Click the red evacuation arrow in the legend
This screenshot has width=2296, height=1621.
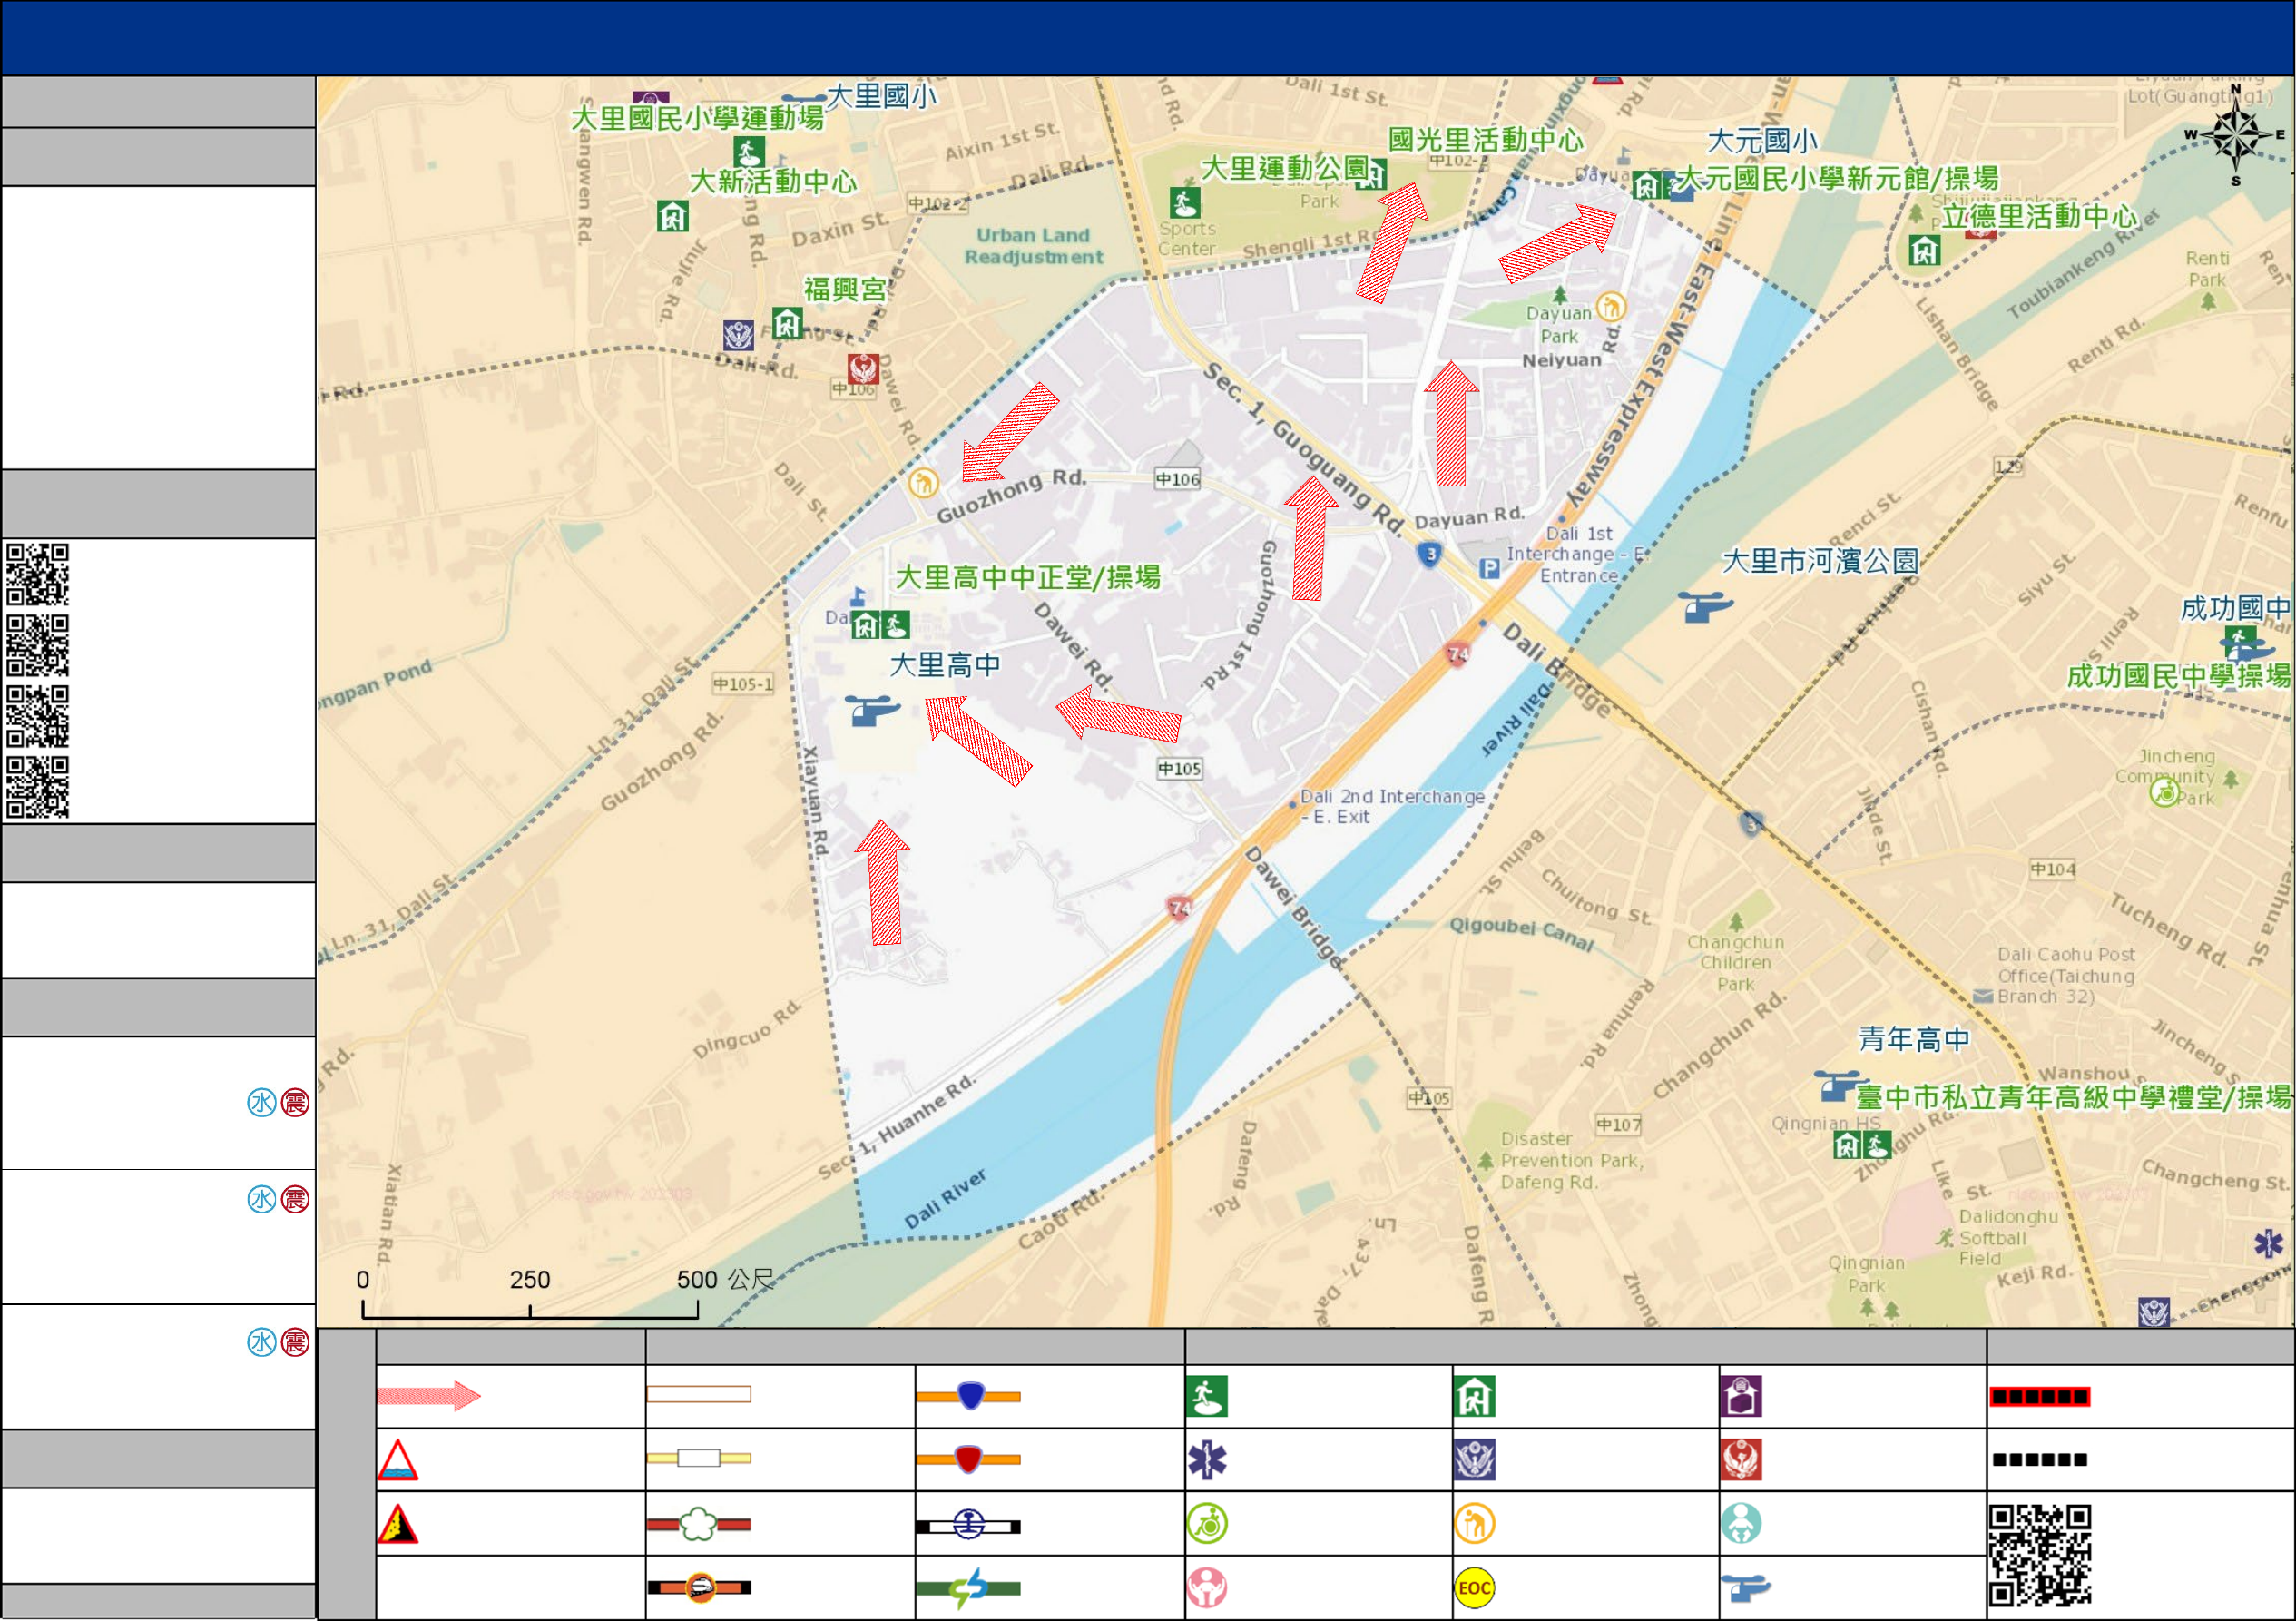coord(429,1396)
